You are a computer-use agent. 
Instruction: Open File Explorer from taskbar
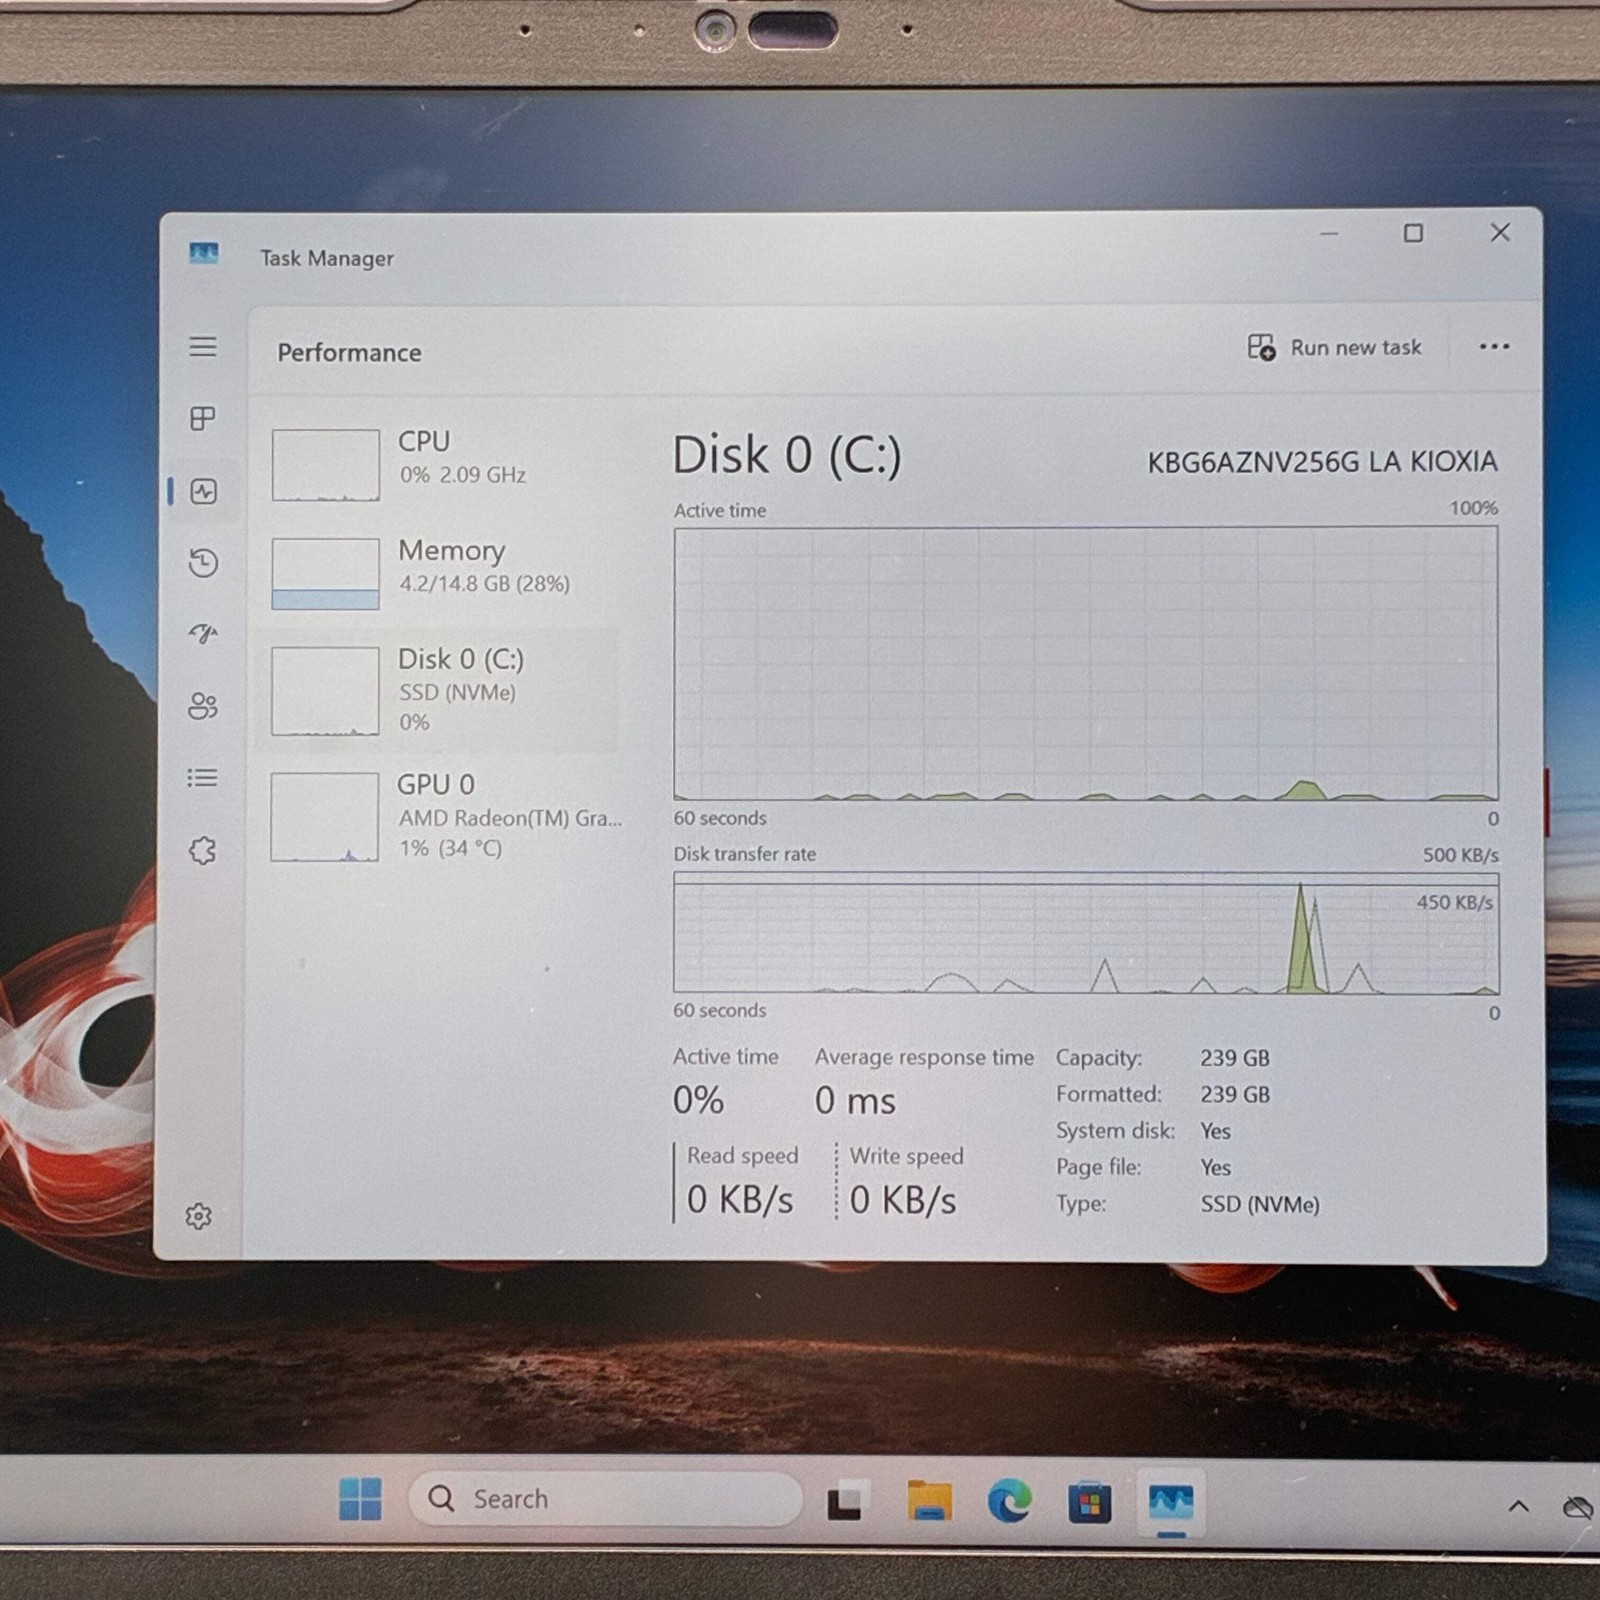[x=929, y=1501]
